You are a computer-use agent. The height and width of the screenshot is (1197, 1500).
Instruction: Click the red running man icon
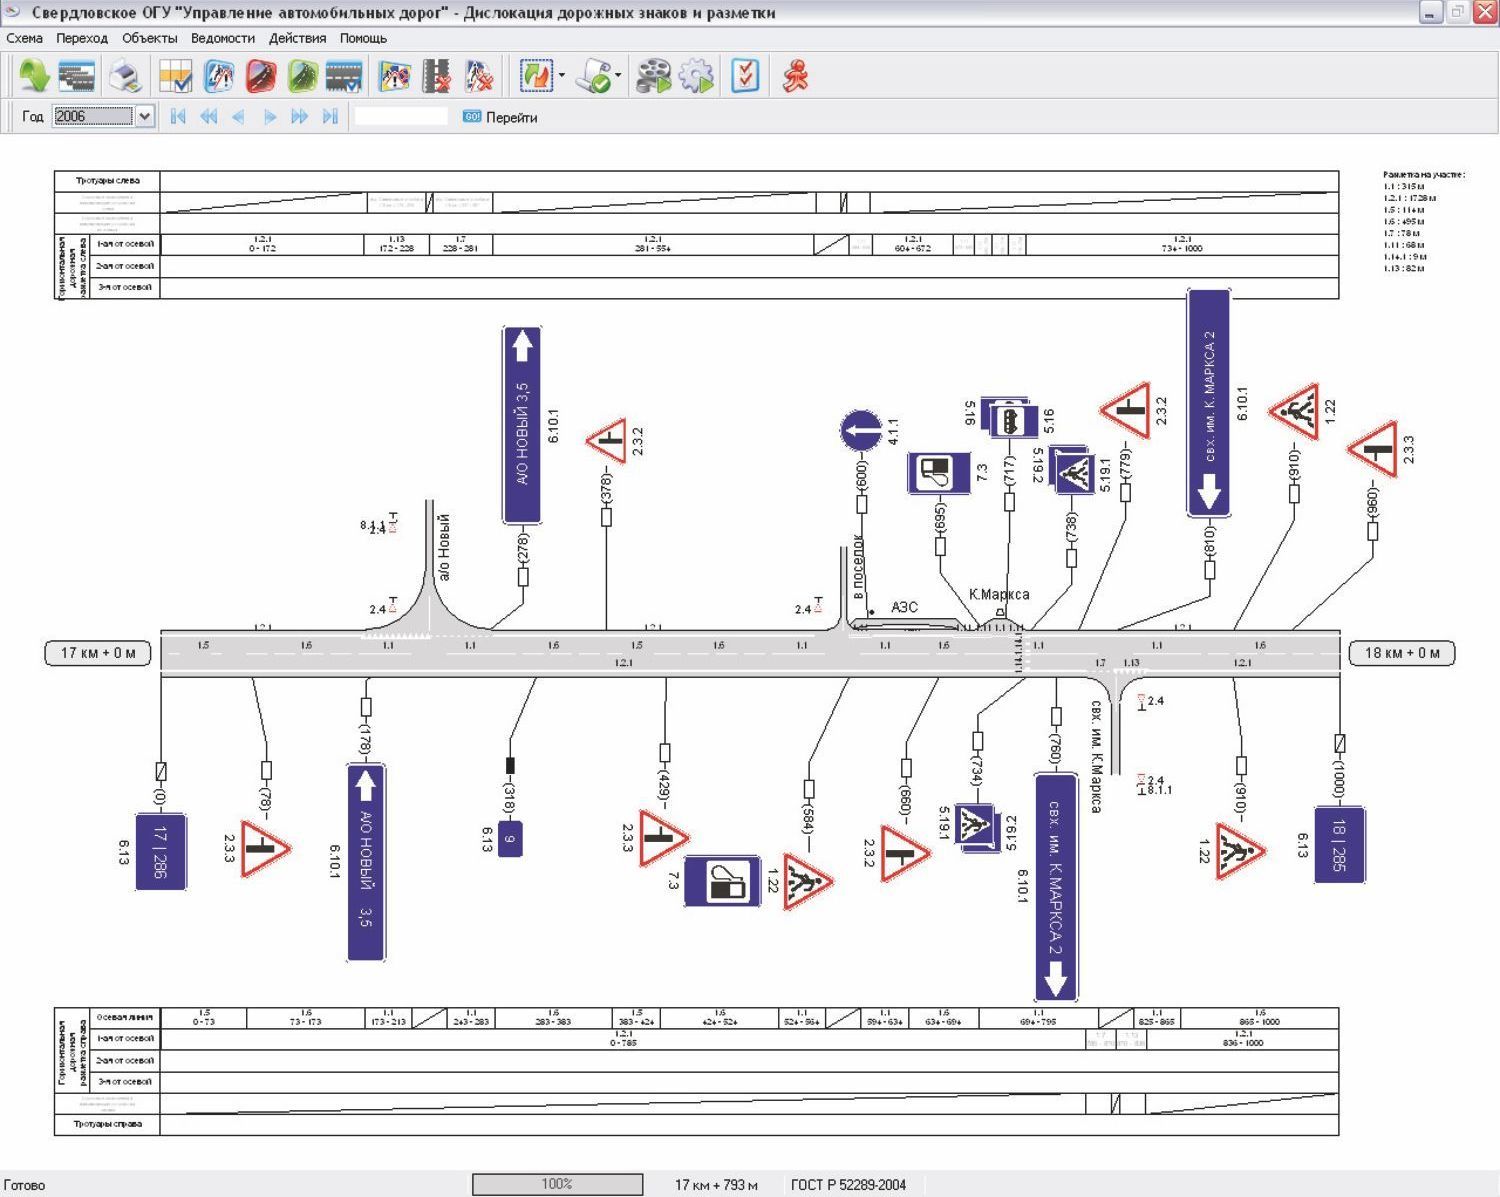tap(796, 76)
